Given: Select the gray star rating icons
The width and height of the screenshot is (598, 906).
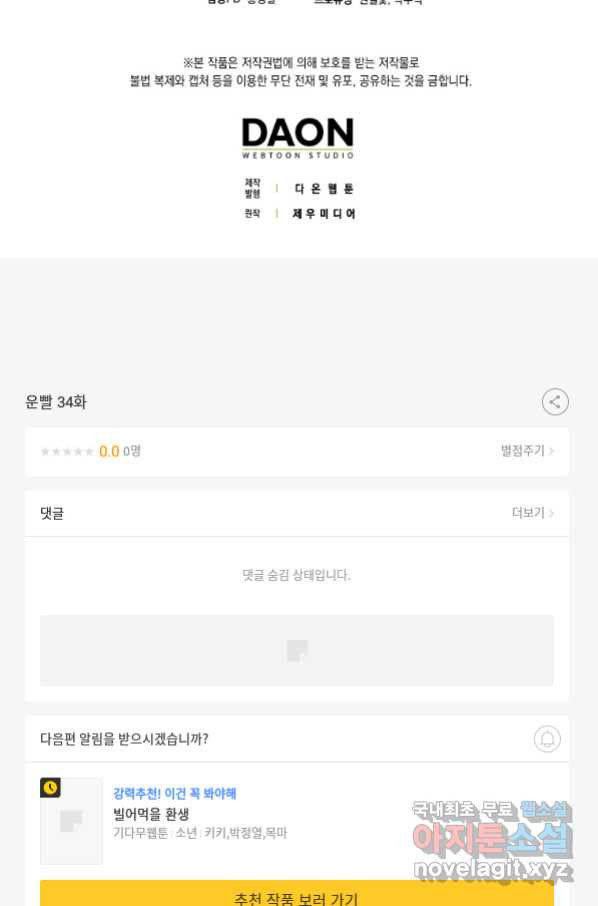Looking at the screenshot, I should (x=67, y=451).
